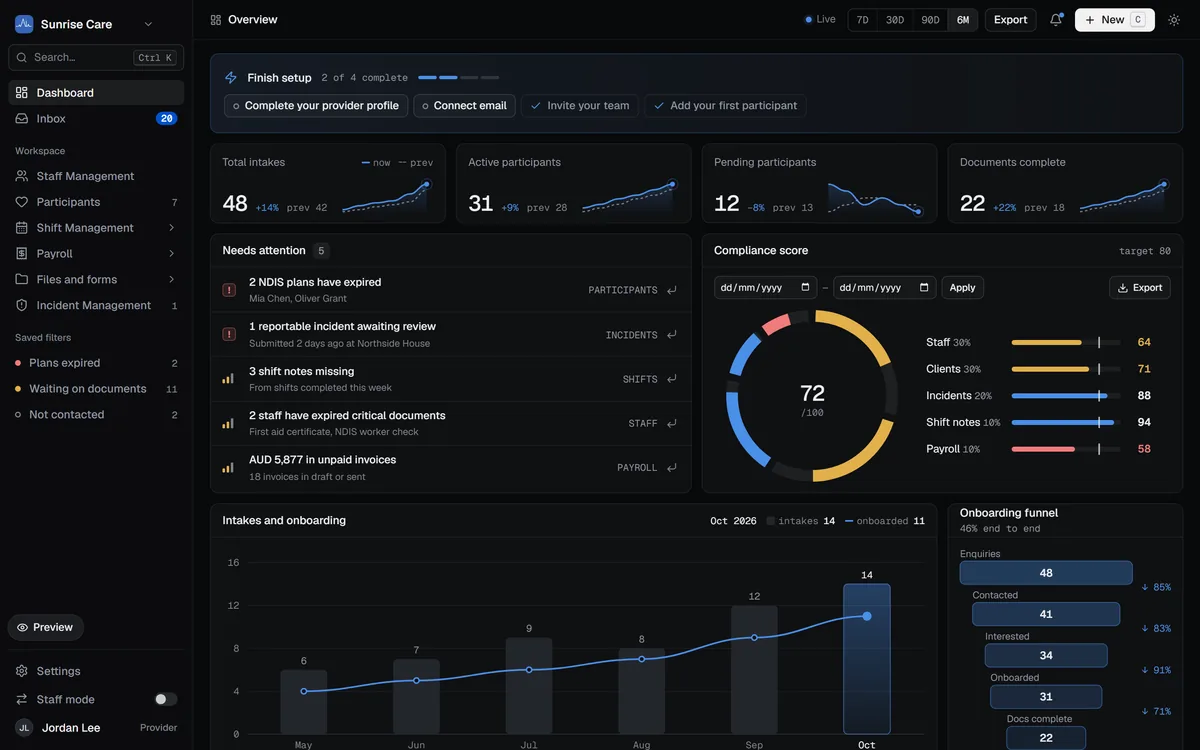
Task: Toggle the onboarded legend in the chart
Action: click(x=885, y=521)
